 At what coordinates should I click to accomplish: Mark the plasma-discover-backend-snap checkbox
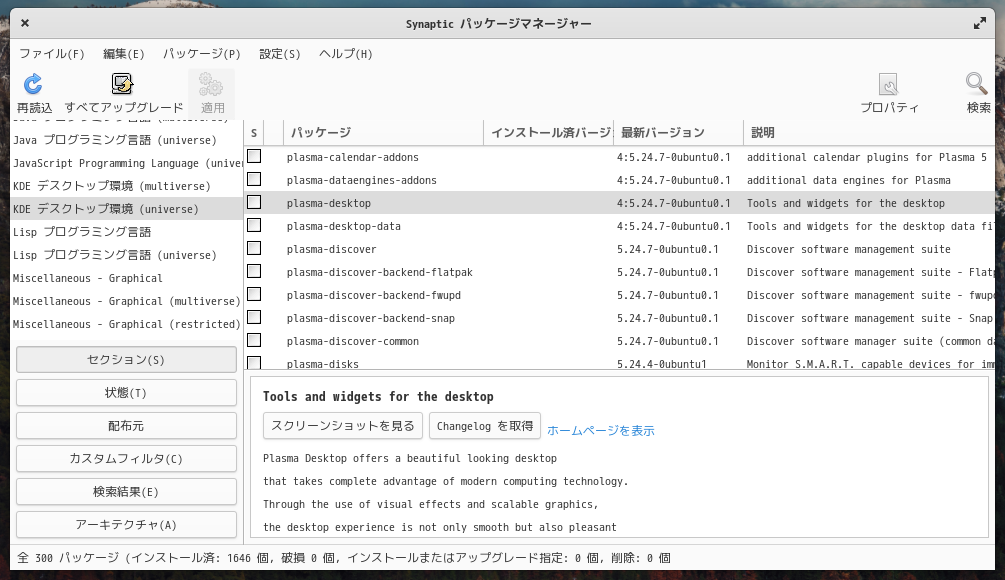pos(254,317)
